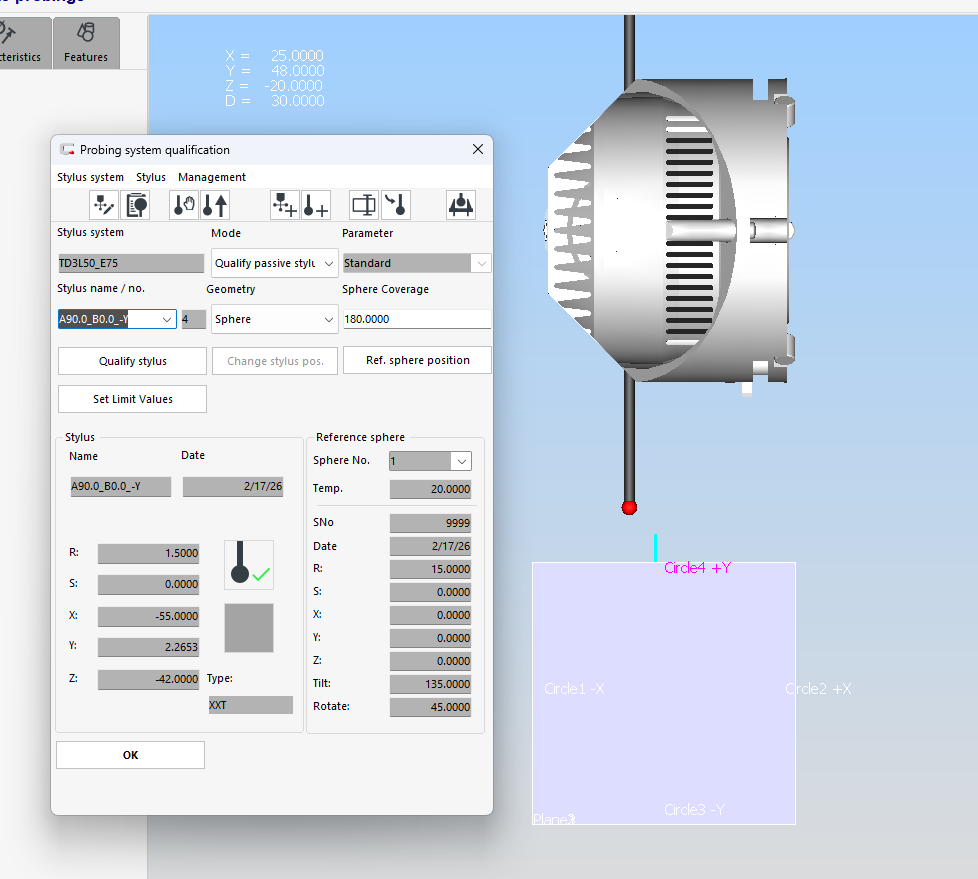
Task: Switch to the Features tab
Action: (x=86, y=45)
